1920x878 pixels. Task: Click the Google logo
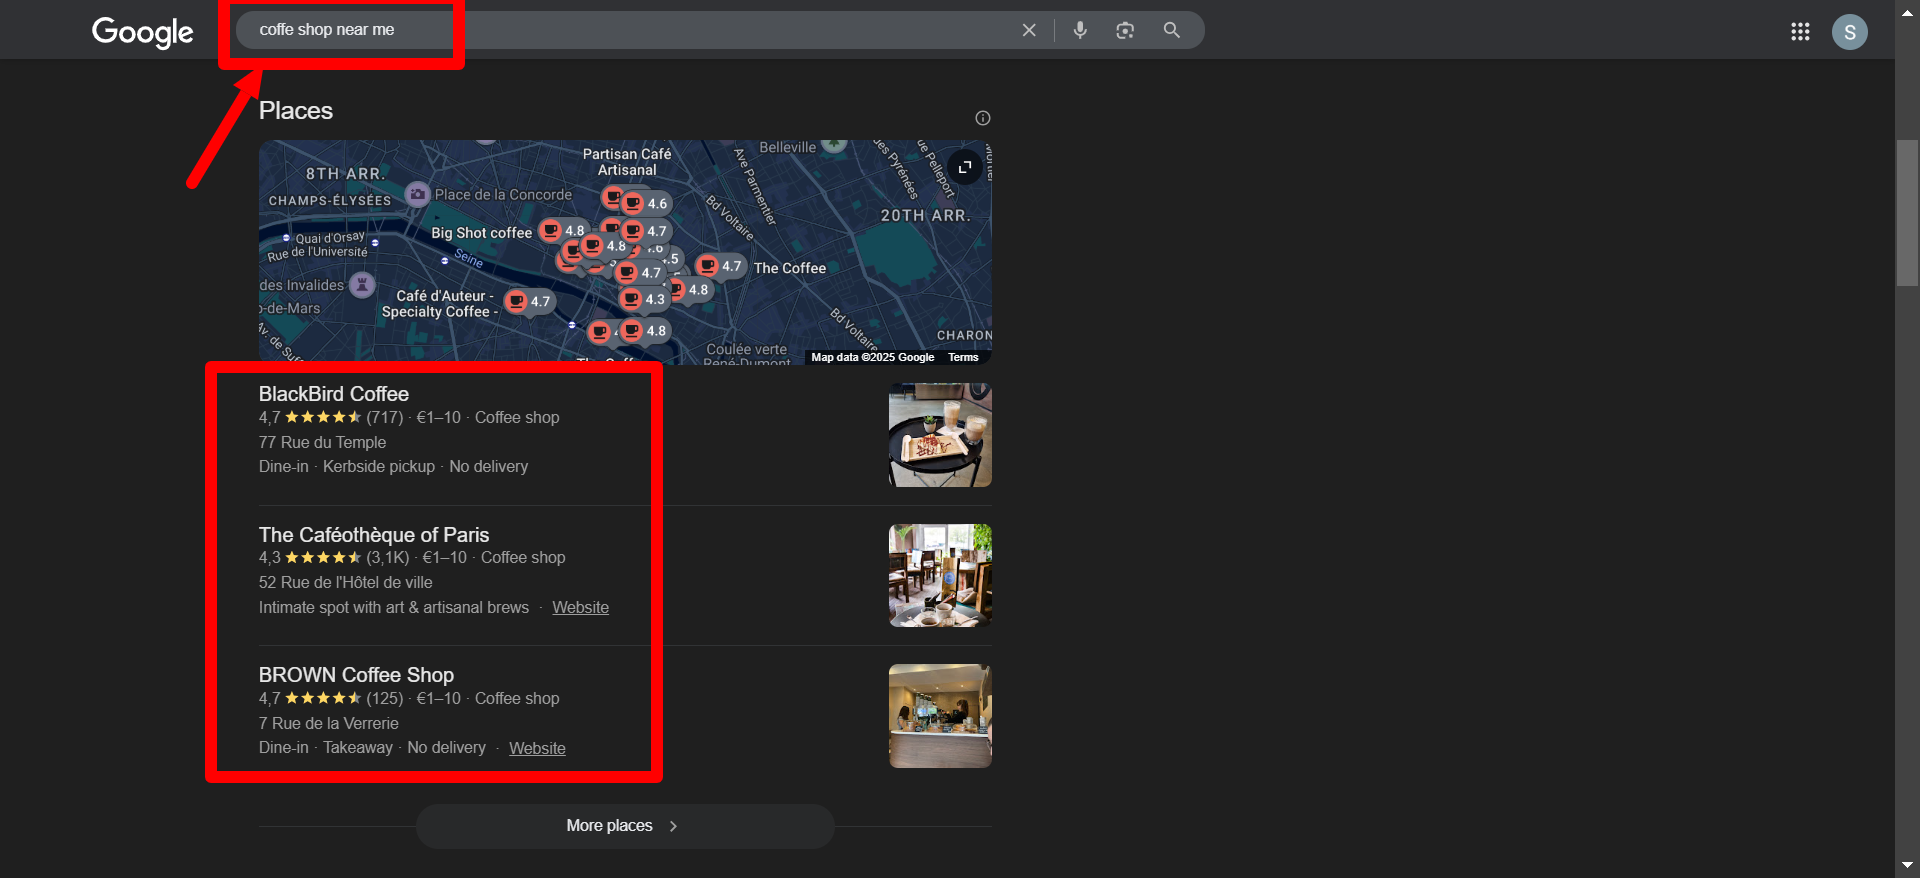pyautogui.click(x=143, y=32)
